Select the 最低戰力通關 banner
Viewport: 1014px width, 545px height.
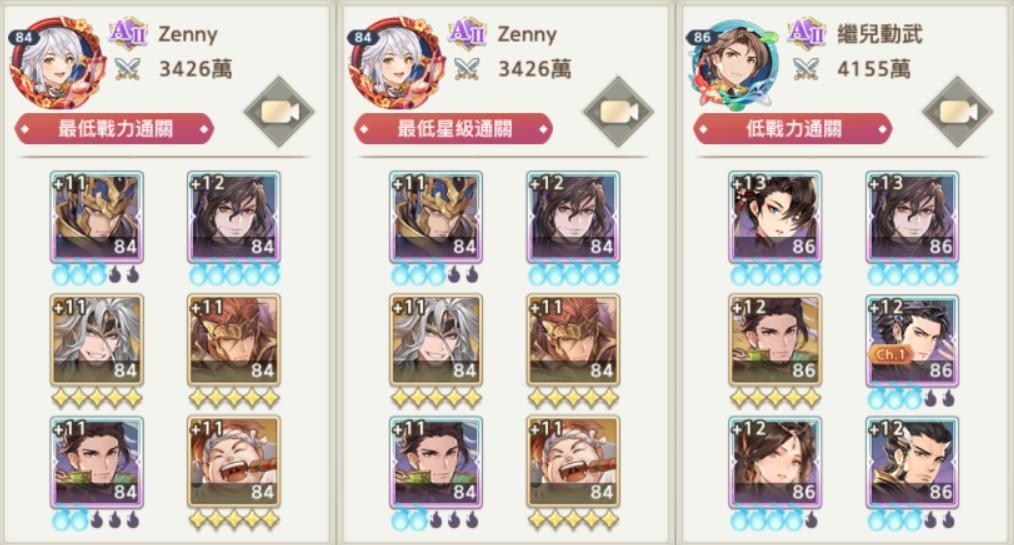click(114, 129)
